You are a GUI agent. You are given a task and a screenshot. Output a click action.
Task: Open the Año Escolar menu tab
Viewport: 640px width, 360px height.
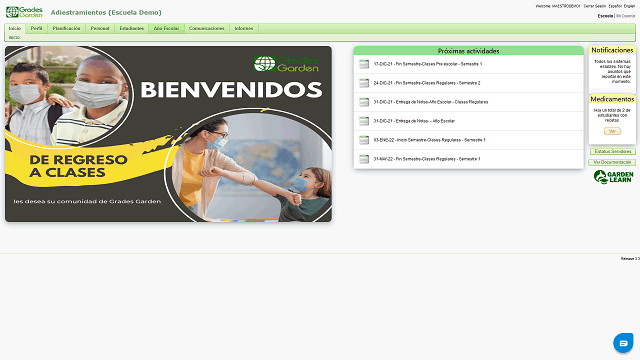[x=166, y=28]
